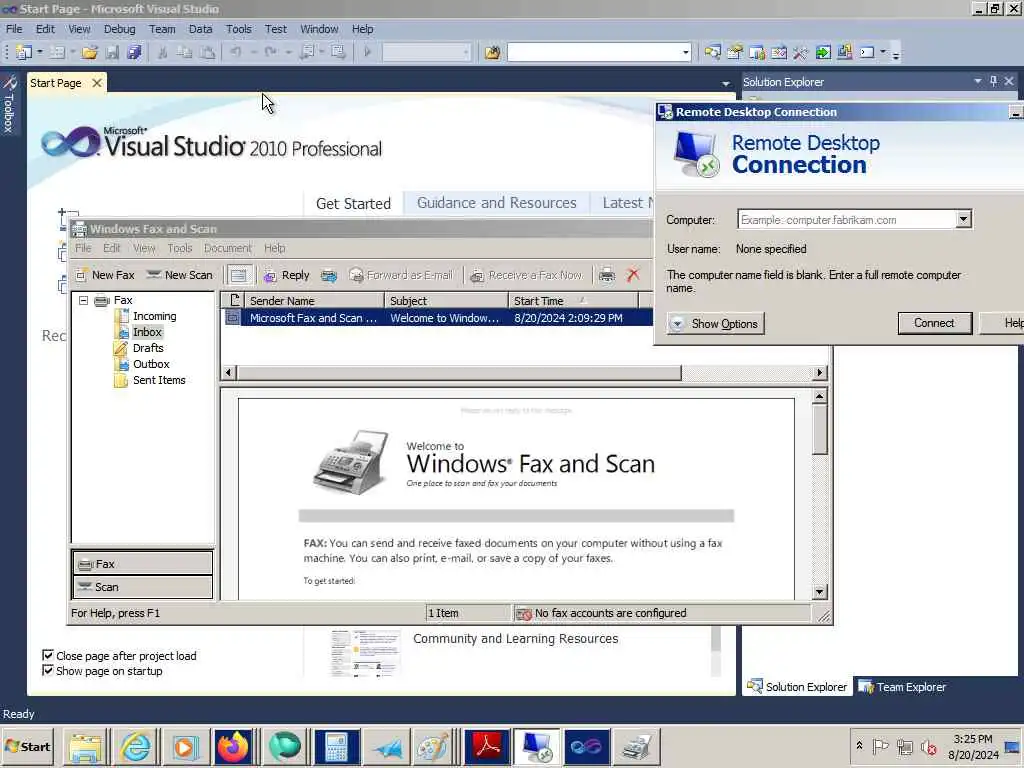Screen dimensions: 1024x768
Task: Toggle preview pane icon in Fax and Scan
Action: pyautogui.click(x=239, y=275)
